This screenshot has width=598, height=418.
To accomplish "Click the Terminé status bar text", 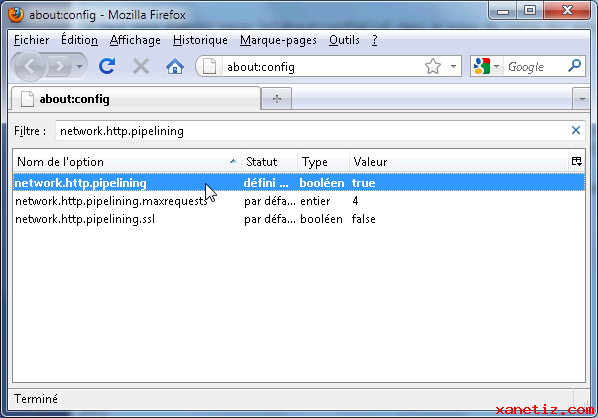I will pos(36,399).
